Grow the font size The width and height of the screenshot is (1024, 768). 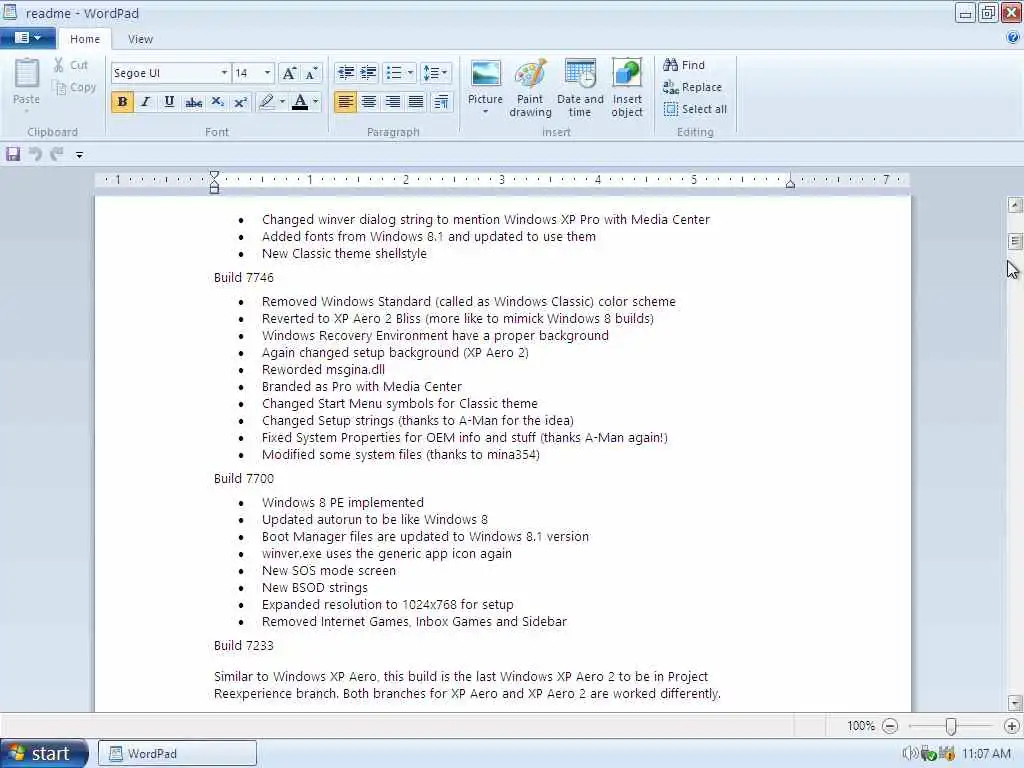point(289,73)
